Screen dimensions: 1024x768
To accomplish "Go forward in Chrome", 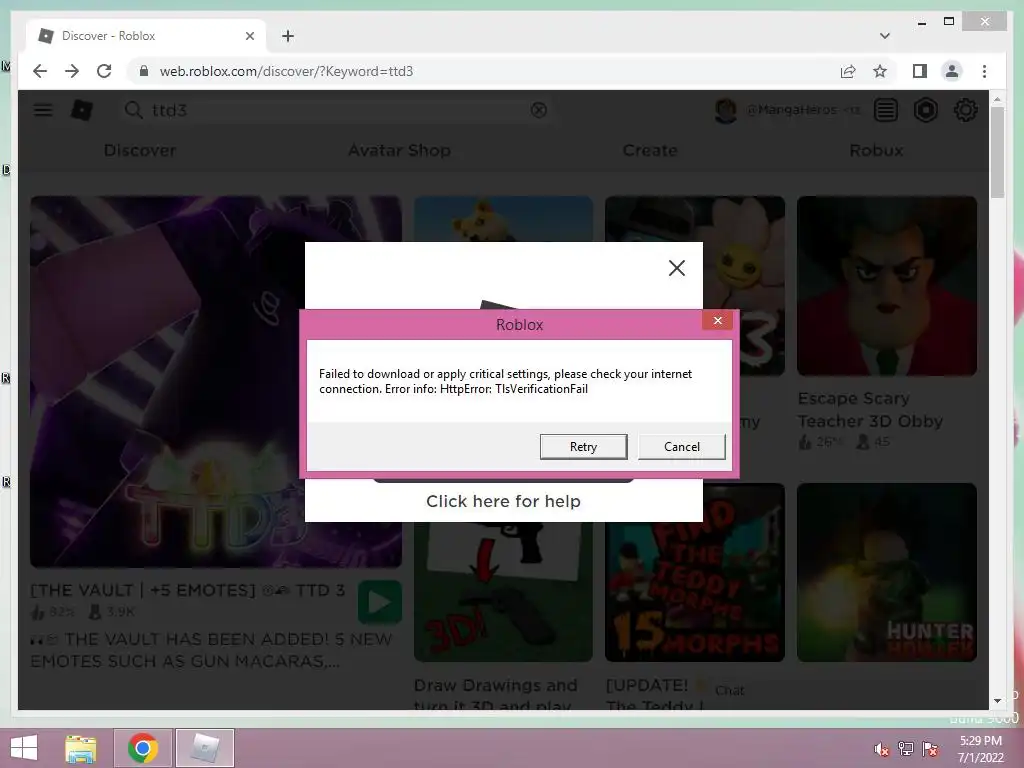I will pyautogui.click(x=72, y=71).
